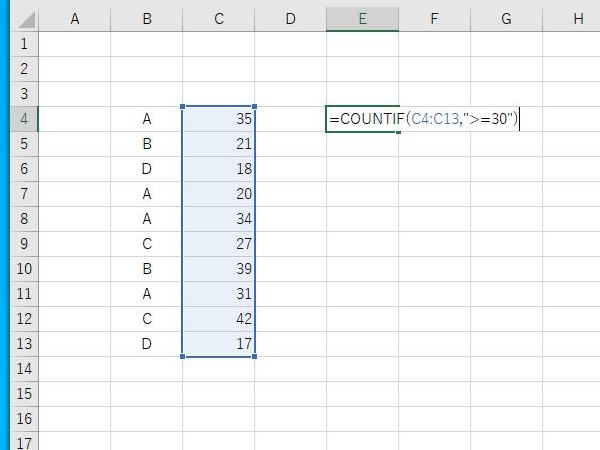Click cell B6 containing letter D
Image resolution: width=600 pixels, height=450 pixels.
pos(147,169)
